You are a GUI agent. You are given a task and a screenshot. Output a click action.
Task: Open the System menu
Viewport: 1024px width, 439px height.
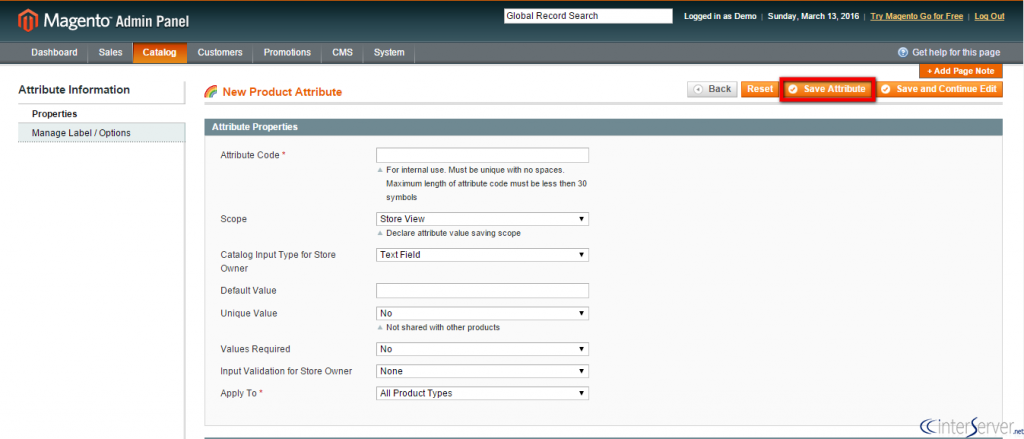tap(389, 52)
